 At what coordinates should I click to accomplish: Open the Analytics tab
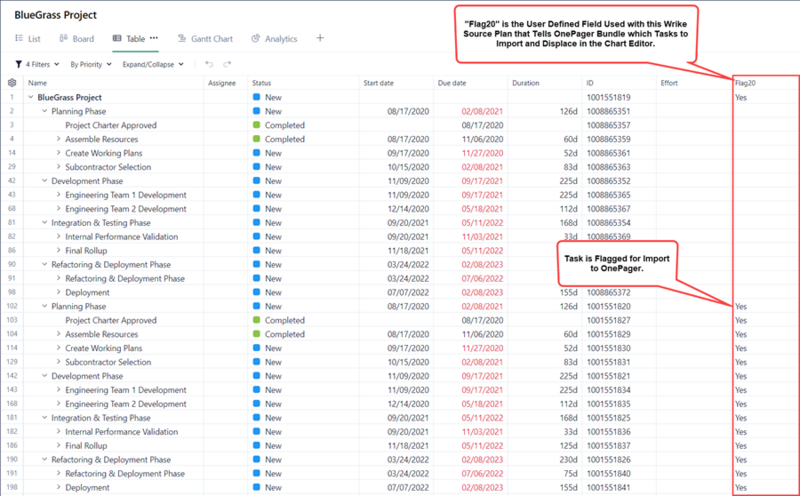[x=274, y=39]
